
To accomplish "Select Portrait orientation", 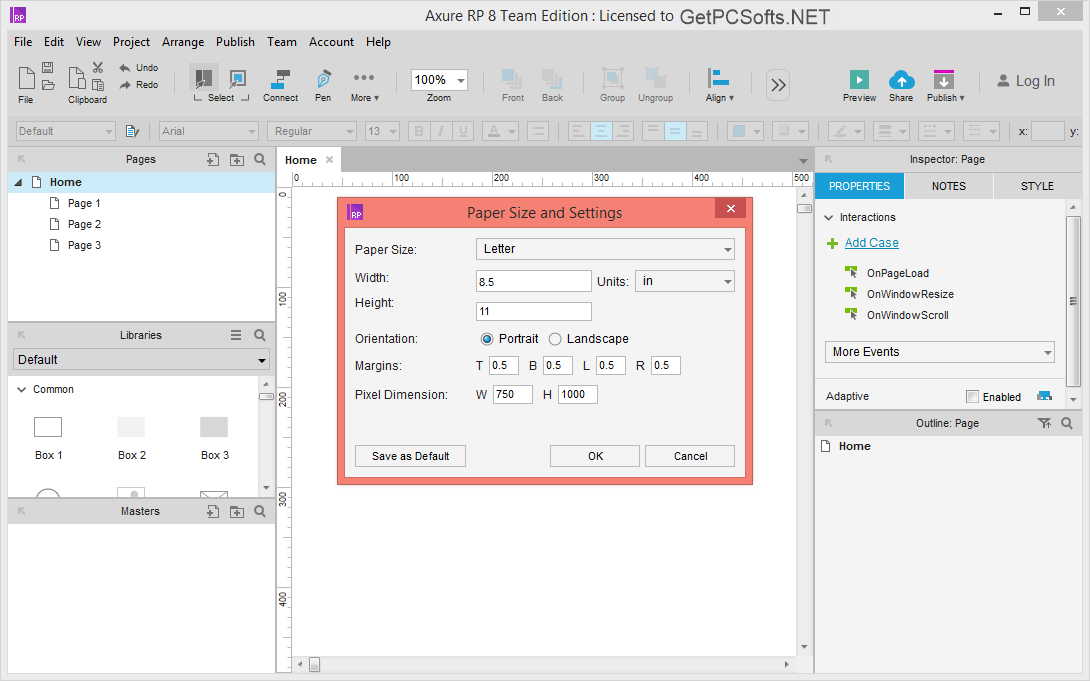I will [487, 339].
